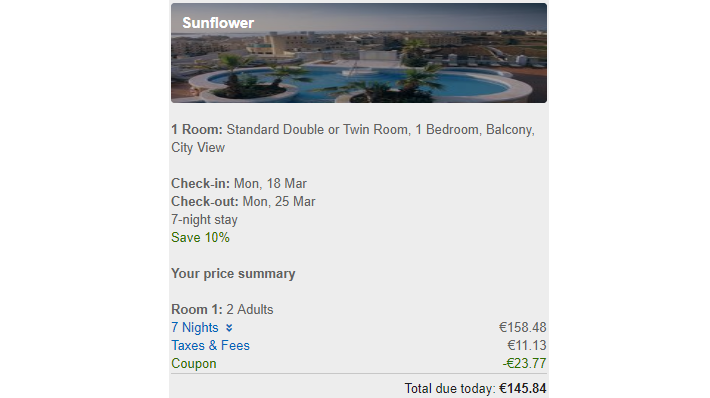Click the Coupon label

pyautogui.click(x=194, y=364)
